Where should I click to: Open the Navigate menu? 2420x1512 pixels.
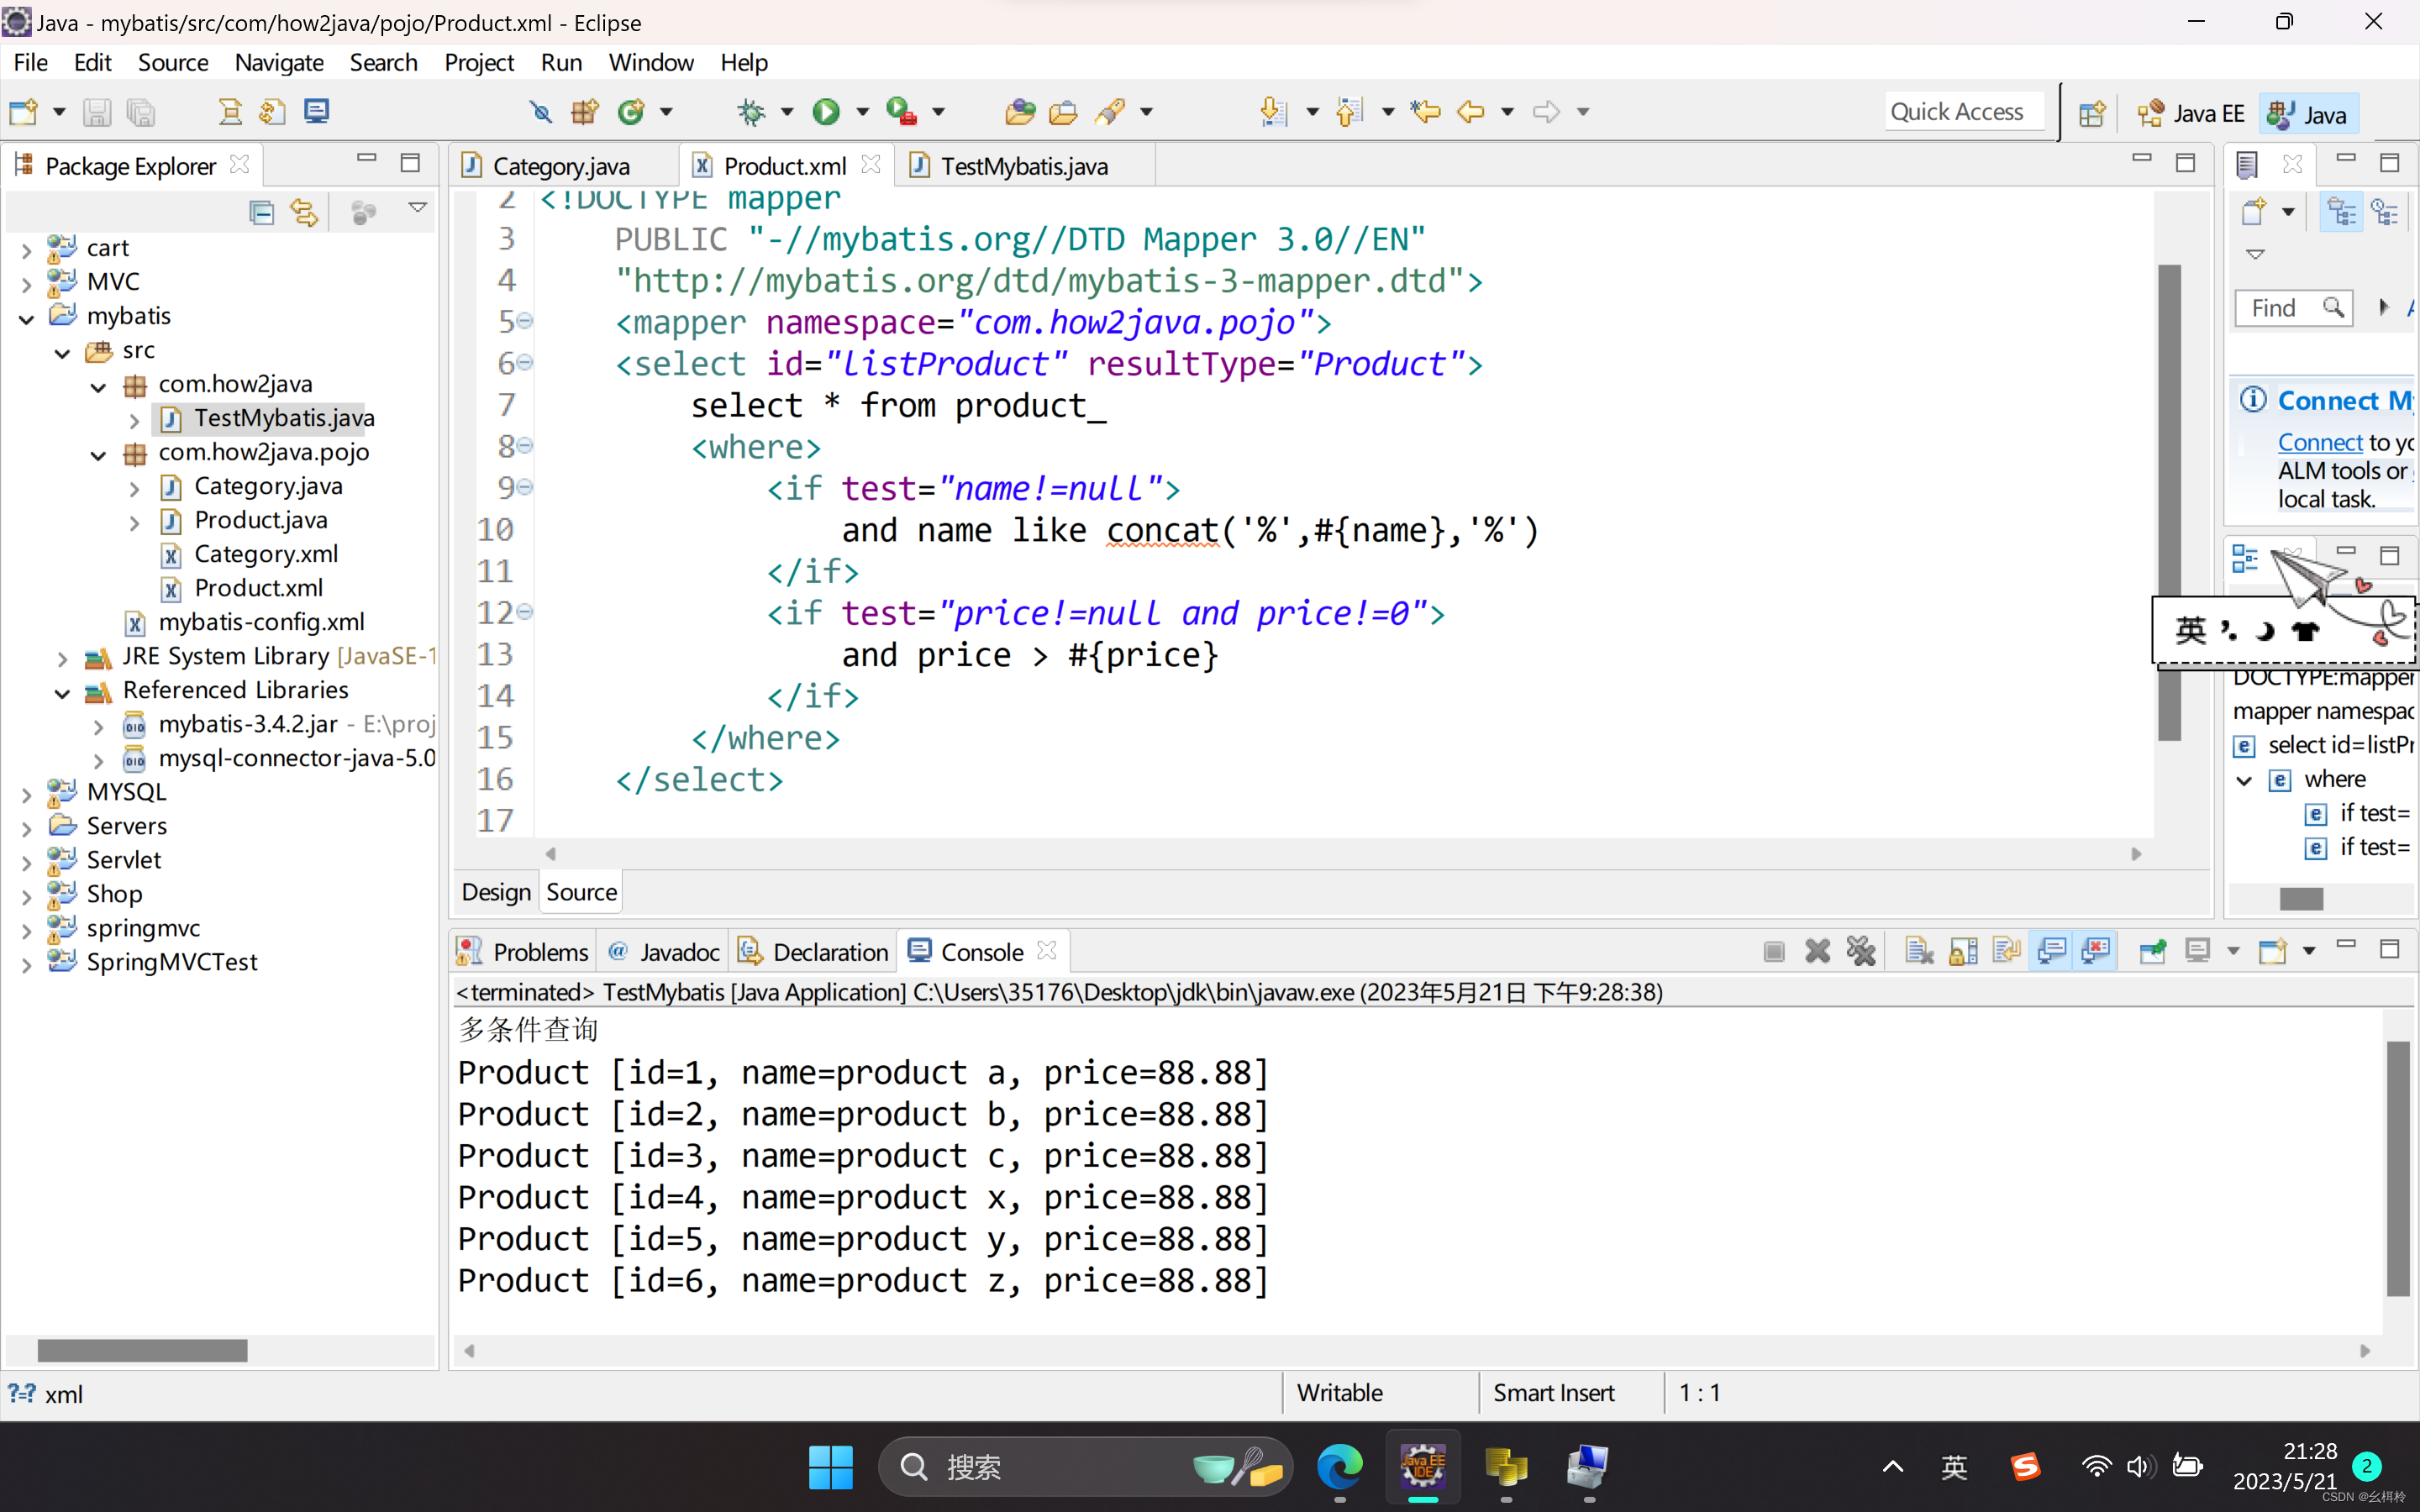pos(278,62)
